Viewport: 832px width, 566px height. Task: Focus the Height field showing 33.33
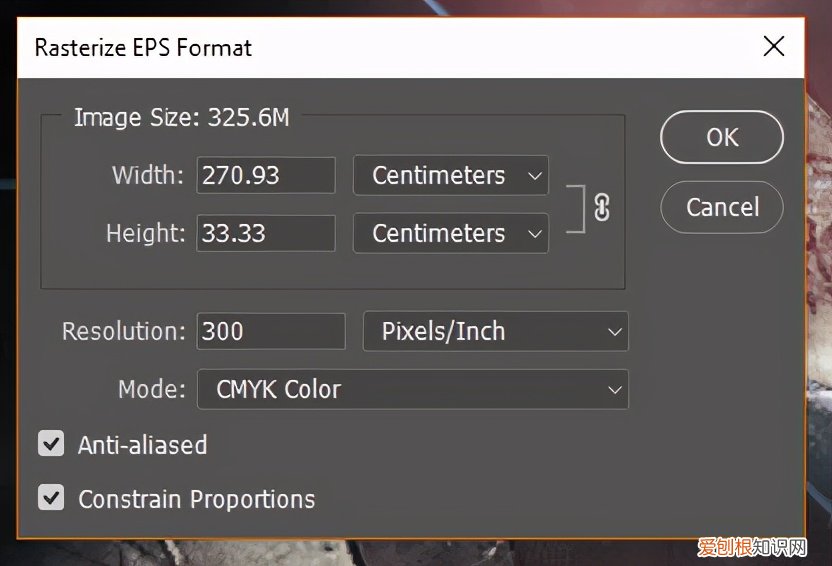(265, 233)
